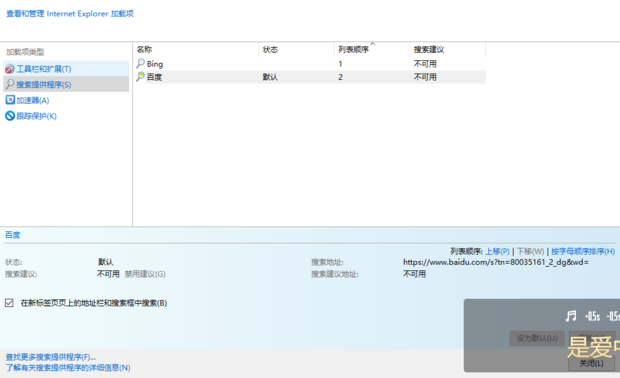Click the 百度 search provider icon
Viewport: 620px width, 378px height.
[x=140, y=77]
